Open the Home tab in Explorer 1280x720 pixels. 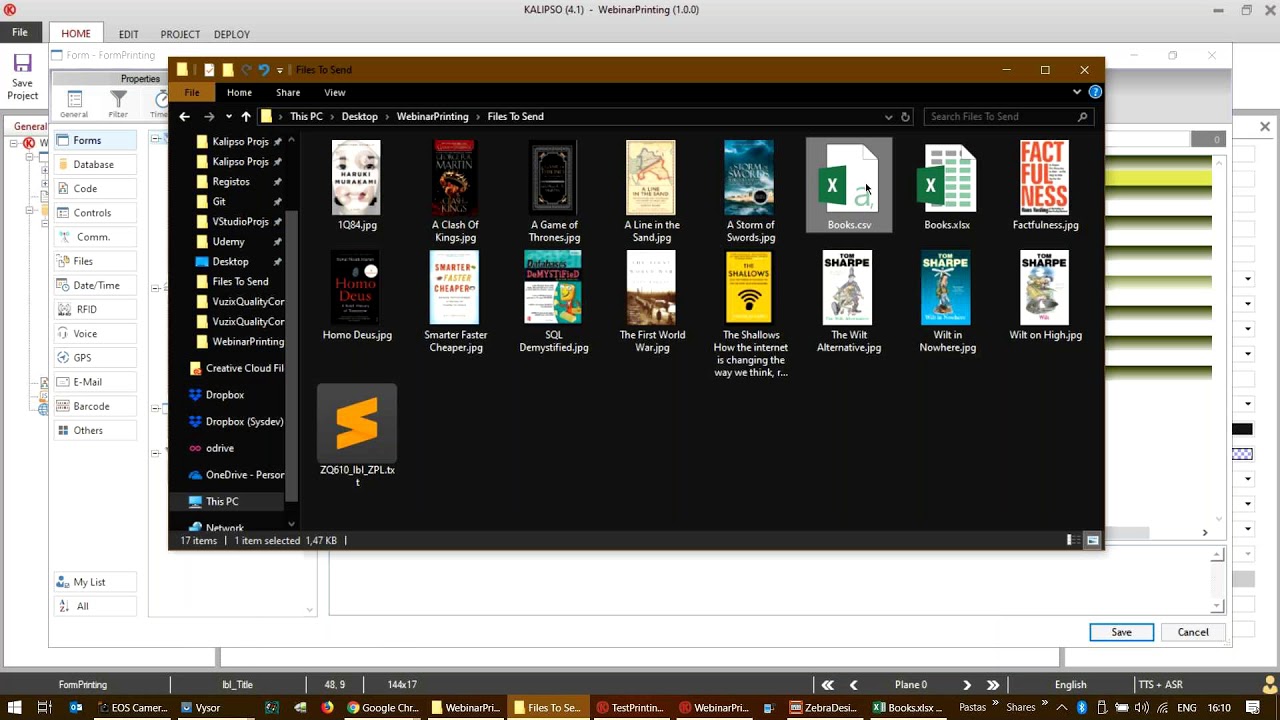[x=239, y=93]
